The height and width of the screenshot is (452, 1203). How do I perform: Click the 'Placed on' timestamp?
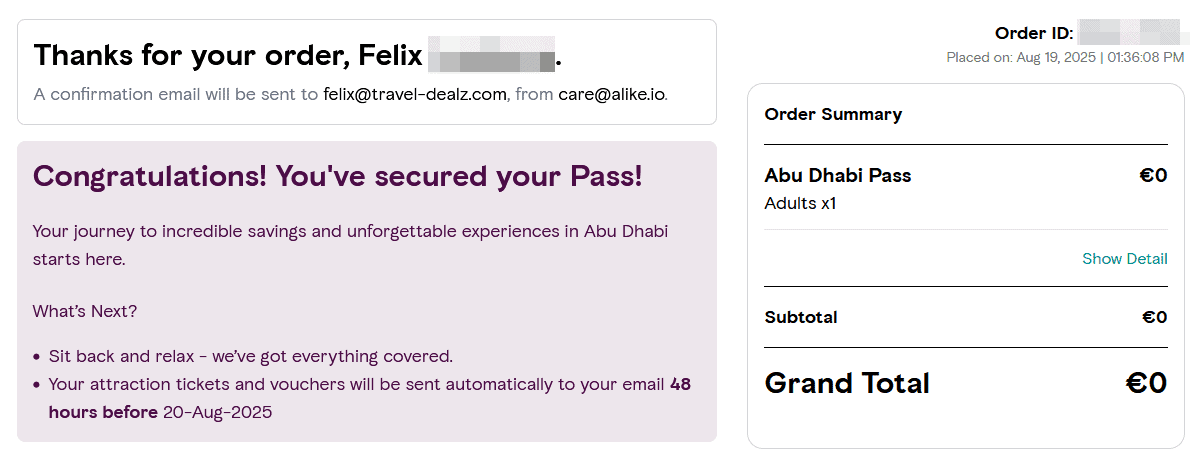pos(1065,58)
